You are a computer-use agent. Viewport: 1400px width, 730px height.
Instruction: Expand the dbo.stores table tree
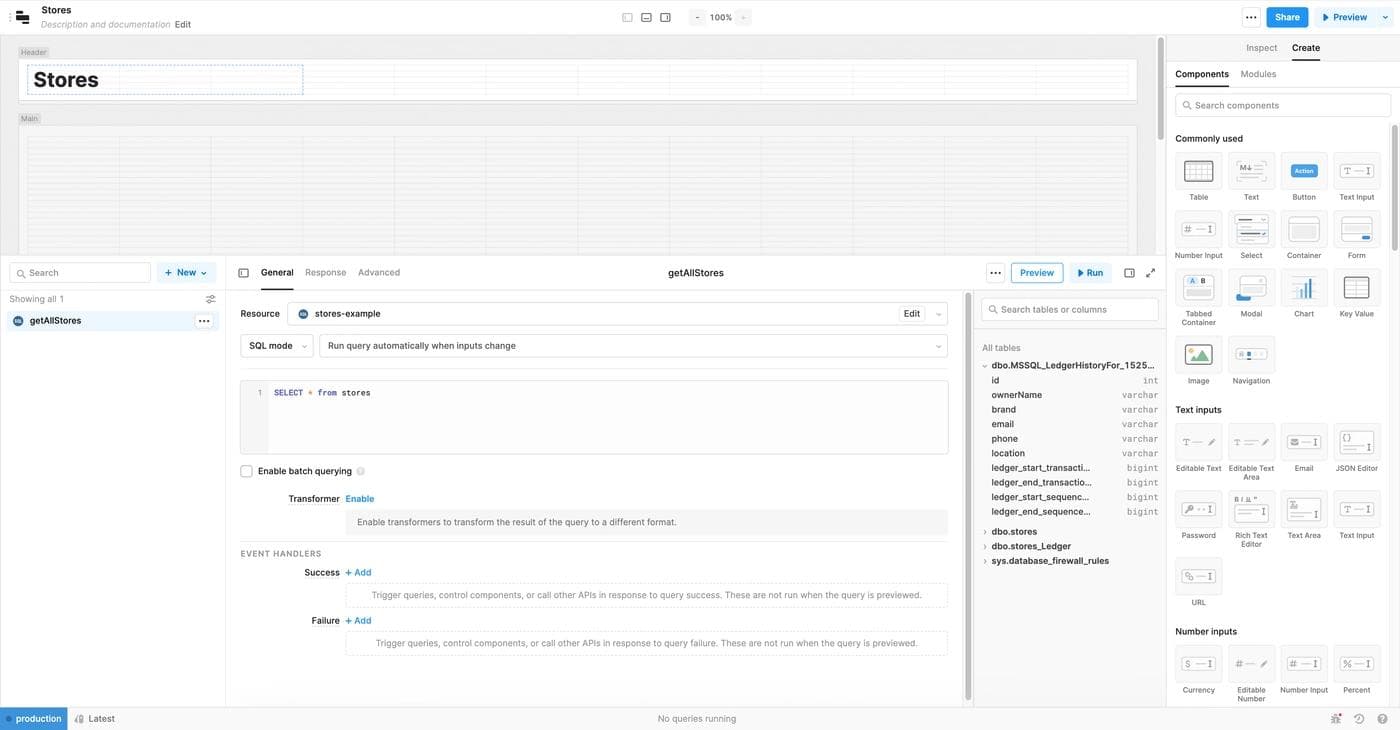(985, 532)
